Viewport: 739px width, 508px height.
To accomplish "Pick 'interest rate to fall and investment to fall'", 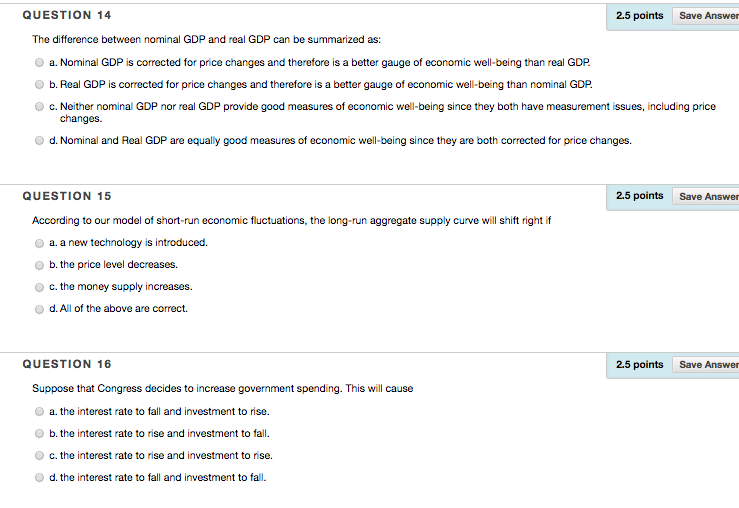I will 39,478.
